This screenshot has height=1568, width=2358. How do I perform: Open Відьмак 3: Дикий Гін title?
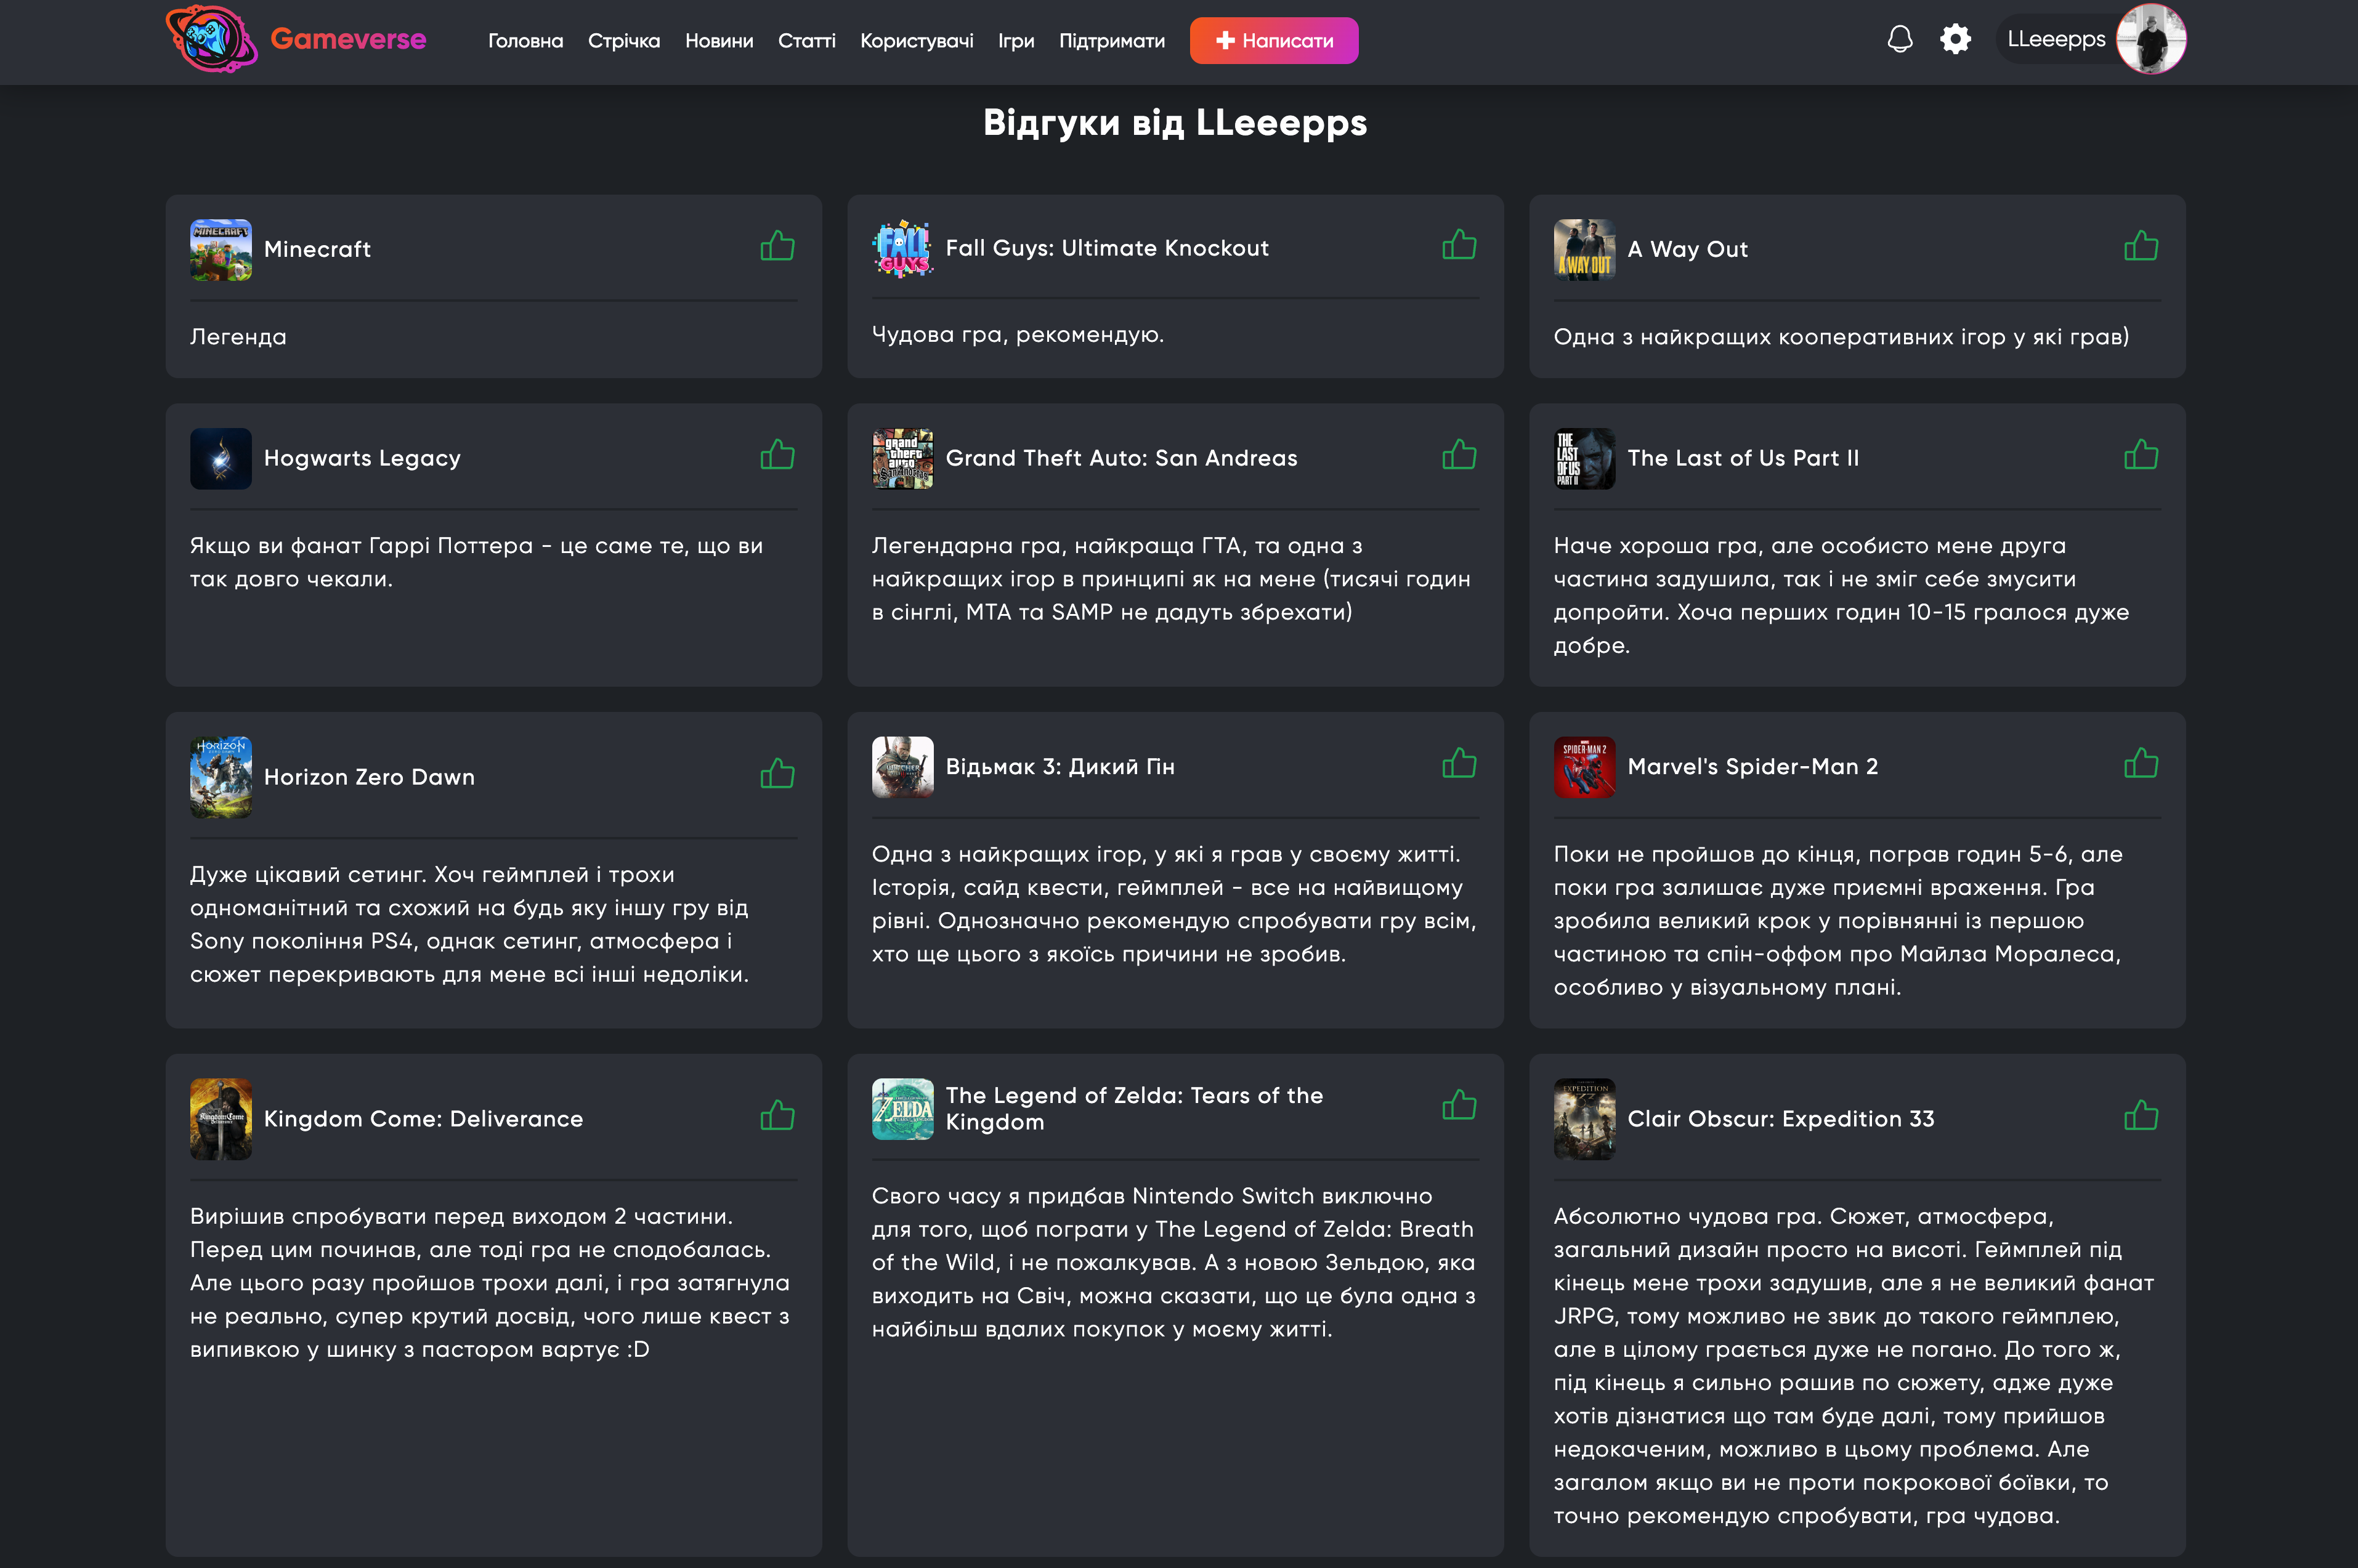click(x=1060, y=767)
